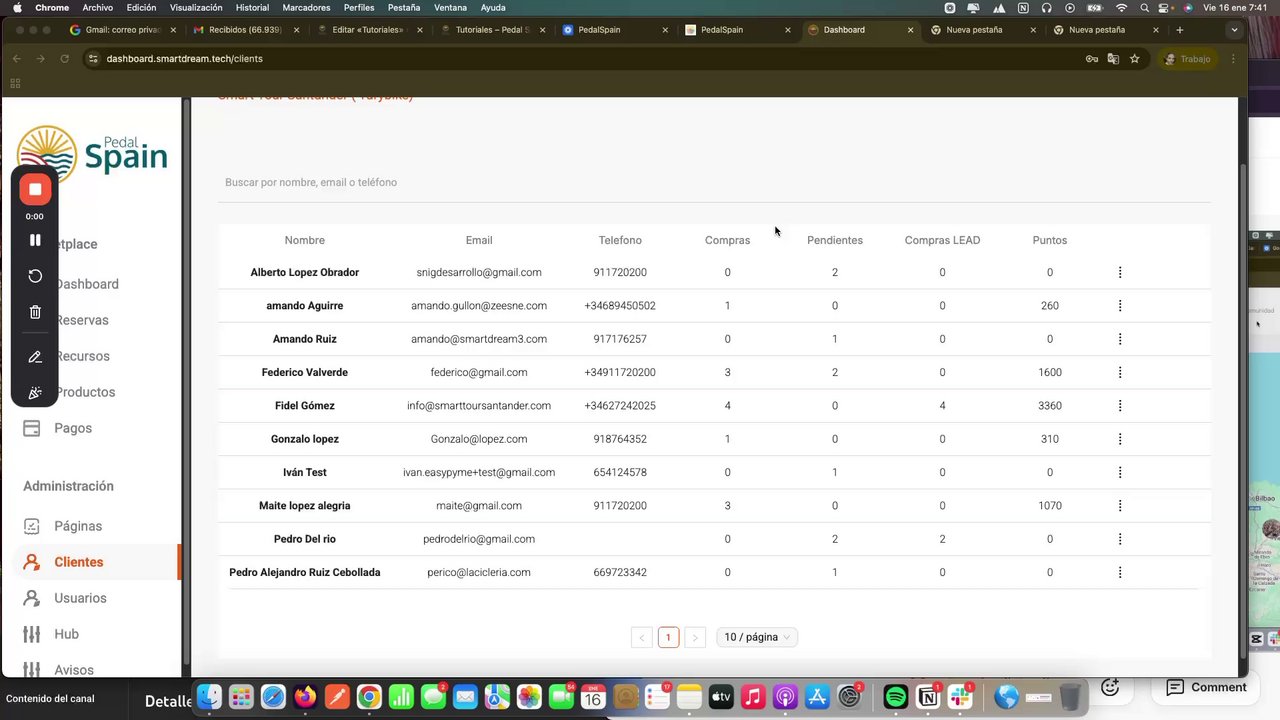Pause the recording in the floating toolbar

point(35,240)
